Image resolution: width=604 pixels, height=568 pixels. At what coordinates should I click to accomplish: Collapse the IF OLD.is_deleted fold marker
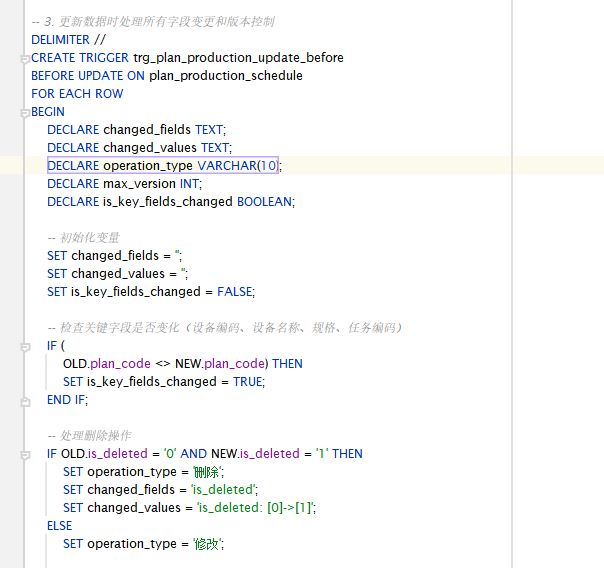[x=25, y=454]
